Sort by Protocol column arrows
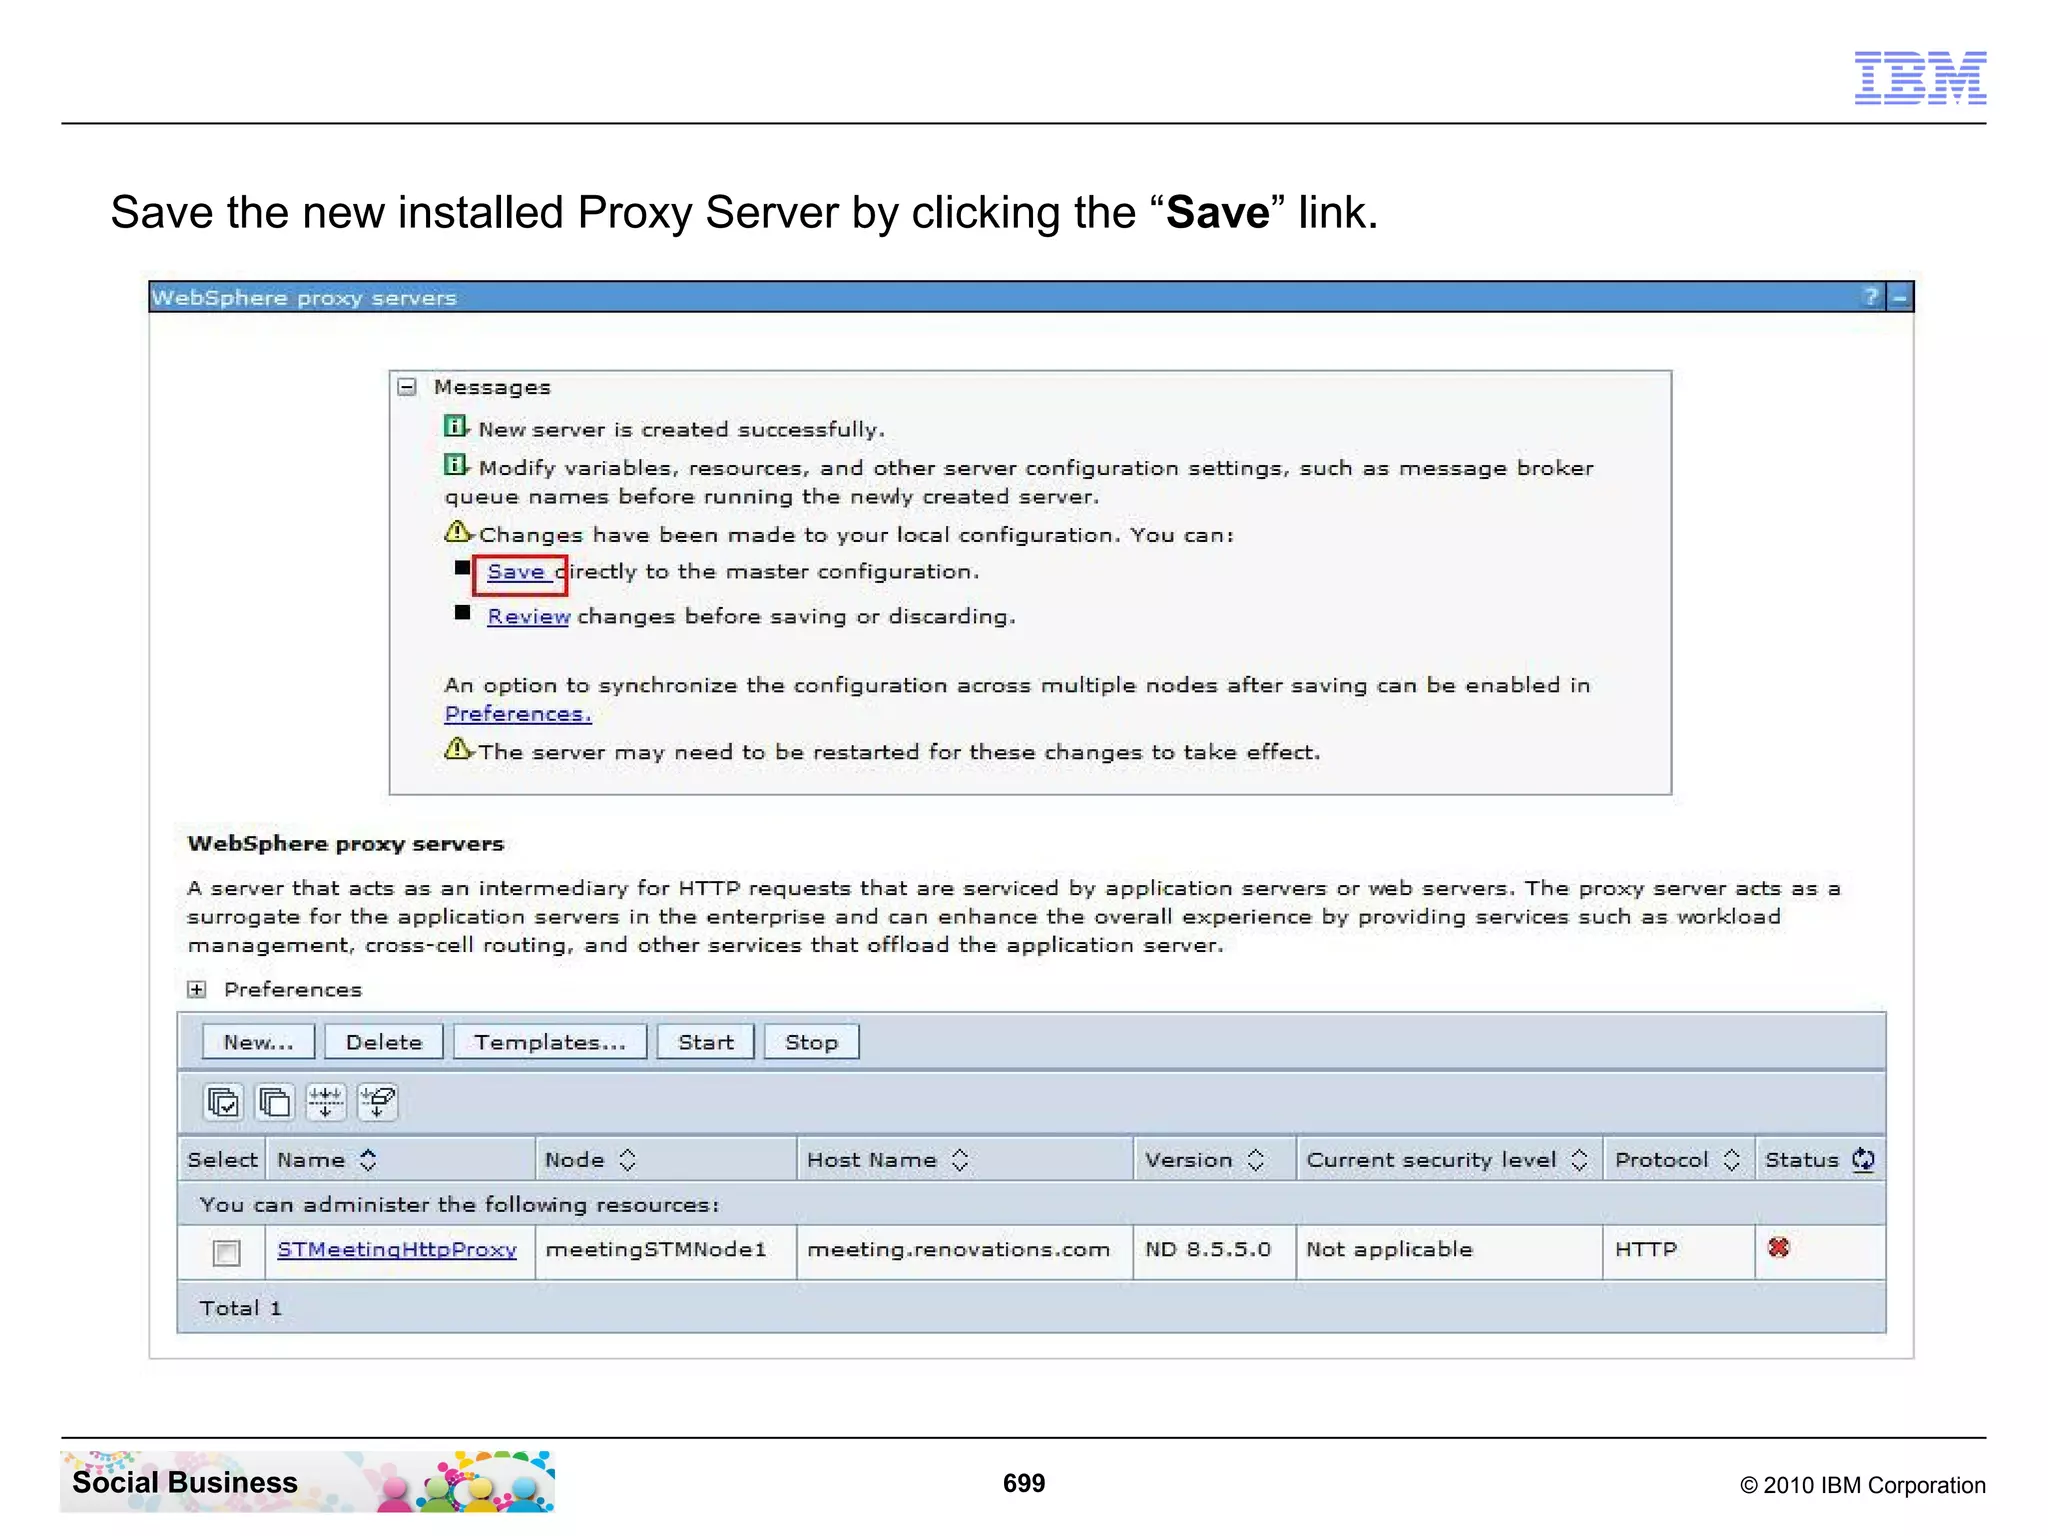Screen dimensions: 2048x1536 1731,1160
